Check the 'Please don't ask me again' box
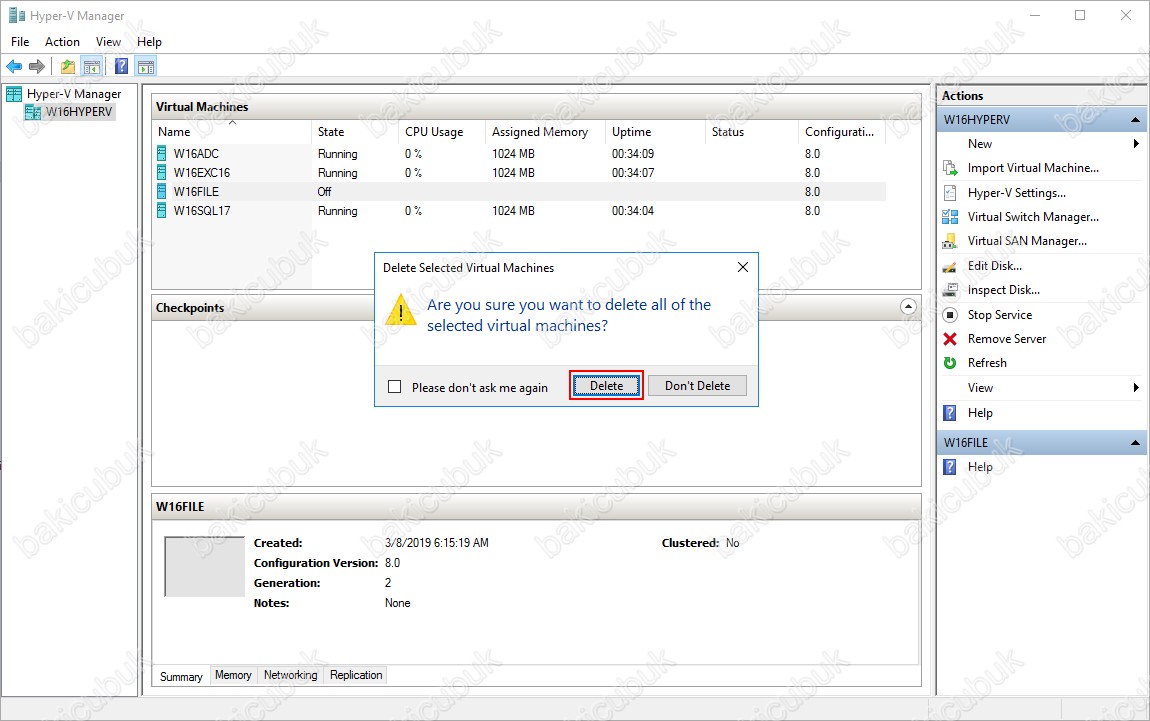Screen dimensions: 1150x721 (394, 387)
